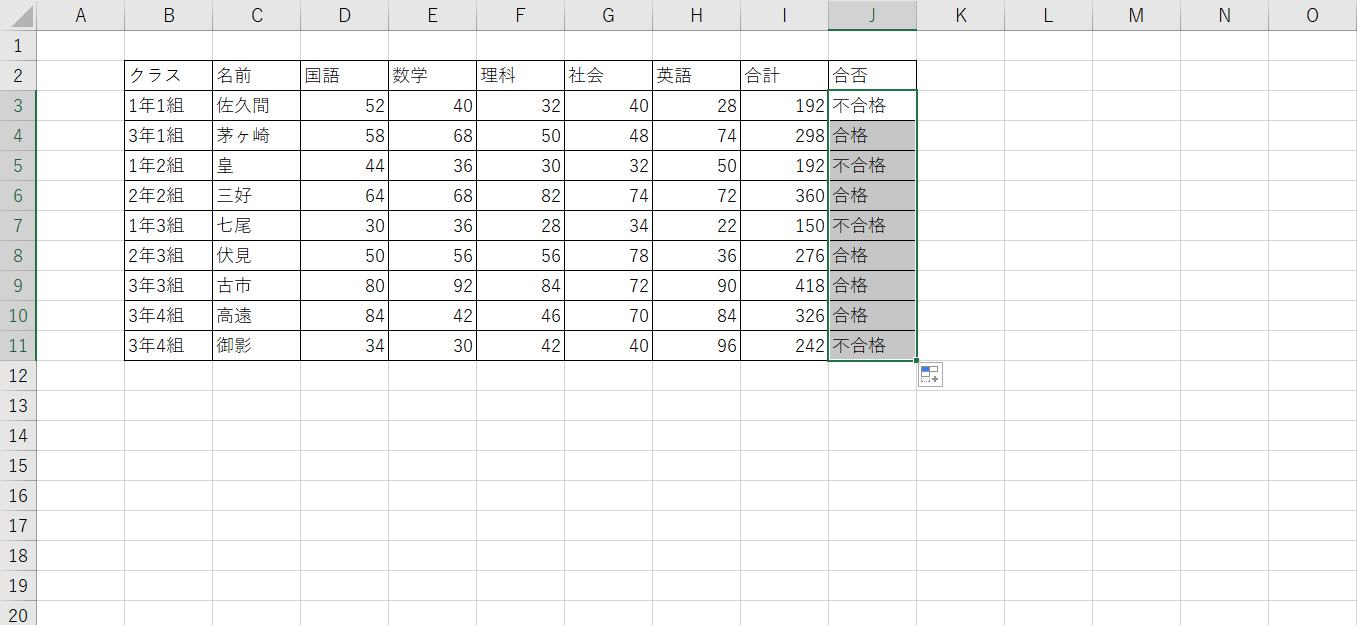
Task: Click 合格 result for 伏見
Action: pyautogui.click(x=872, y=255)
